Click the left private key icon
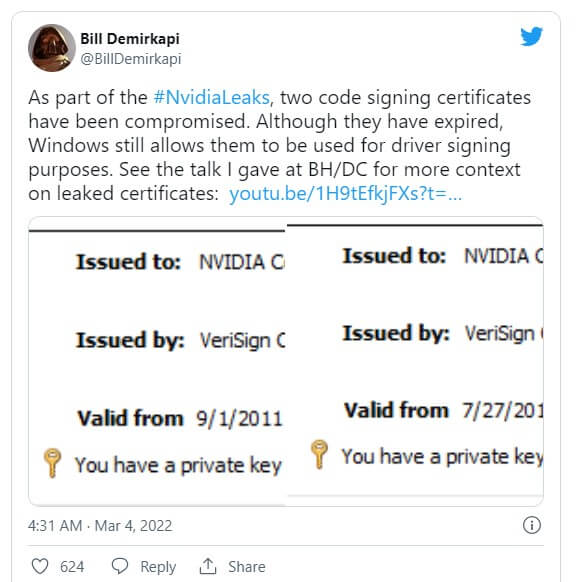Screen dimensions: 579x582 click(x=52, y=462)
